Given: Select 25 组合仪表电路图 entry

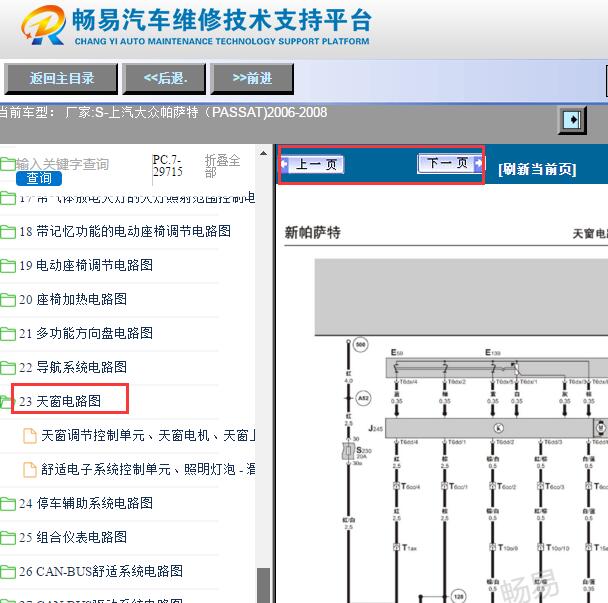Looking at the screenshot, I should coord(73,537).
